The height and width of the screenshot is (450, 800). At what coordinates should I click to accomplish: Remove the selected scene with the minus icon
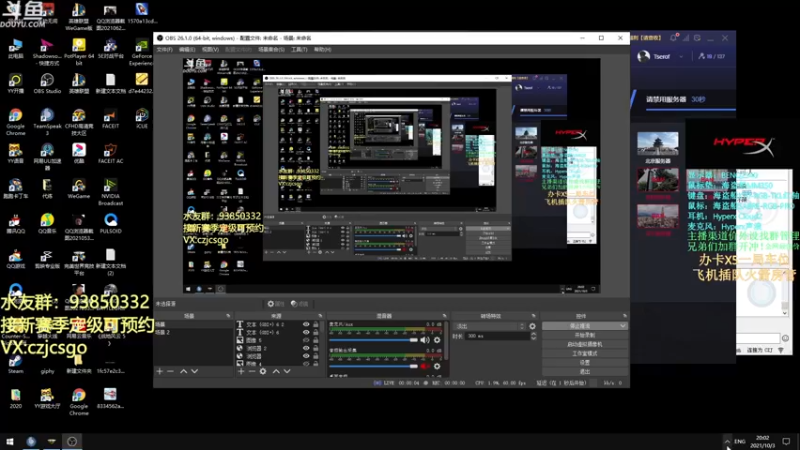coord(170,371)
